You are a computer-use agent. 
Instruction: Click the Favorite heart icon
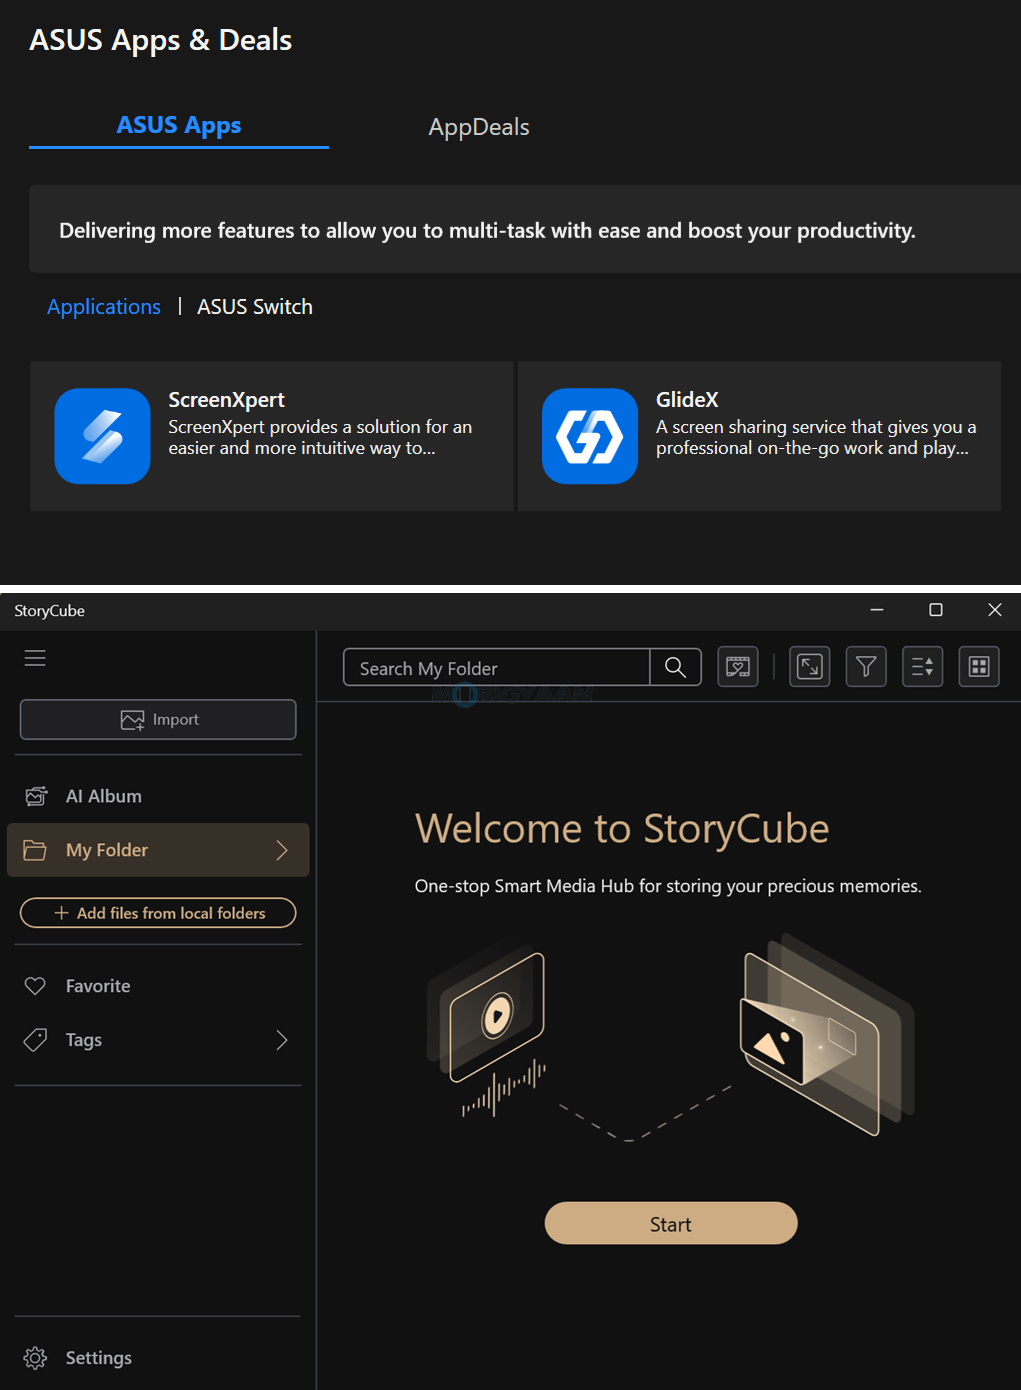35,986
